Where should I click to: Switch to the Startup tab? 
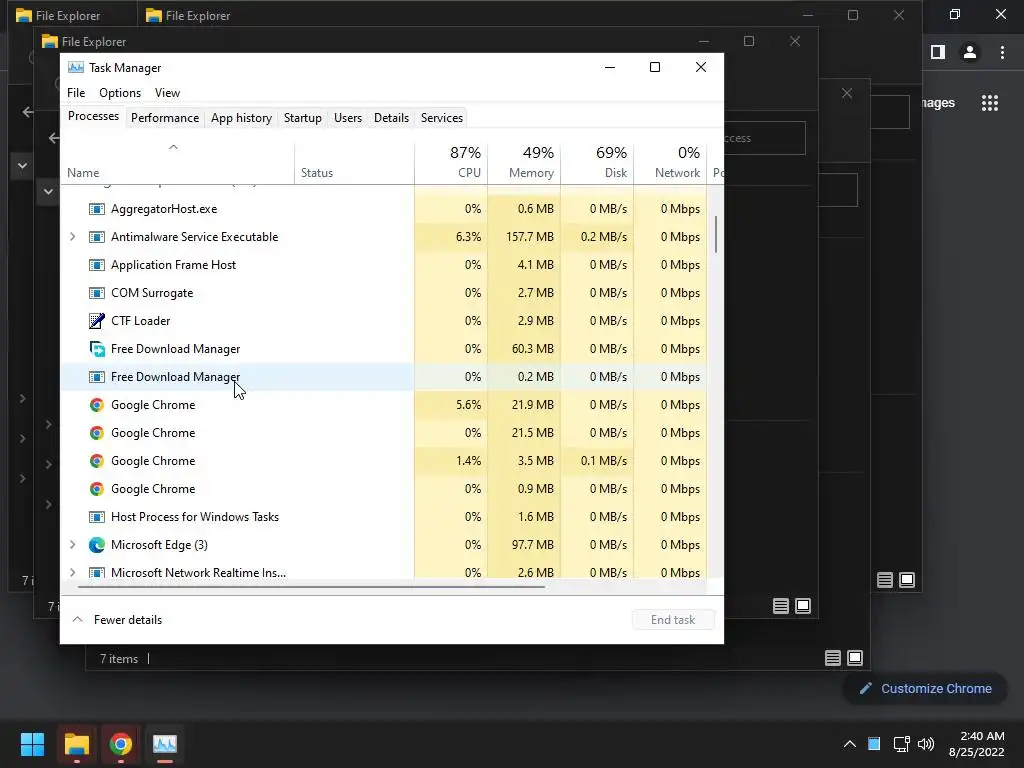pos(302,118)
